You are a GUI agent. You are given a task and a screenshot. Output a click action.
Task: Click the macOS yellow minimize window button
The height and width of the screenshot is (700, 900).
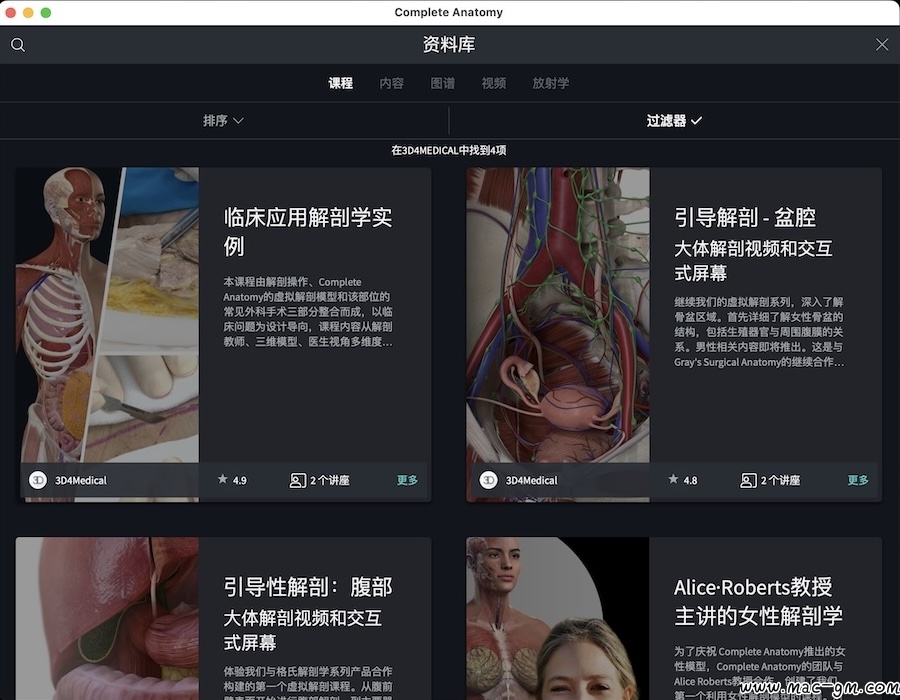pos(28,13)
